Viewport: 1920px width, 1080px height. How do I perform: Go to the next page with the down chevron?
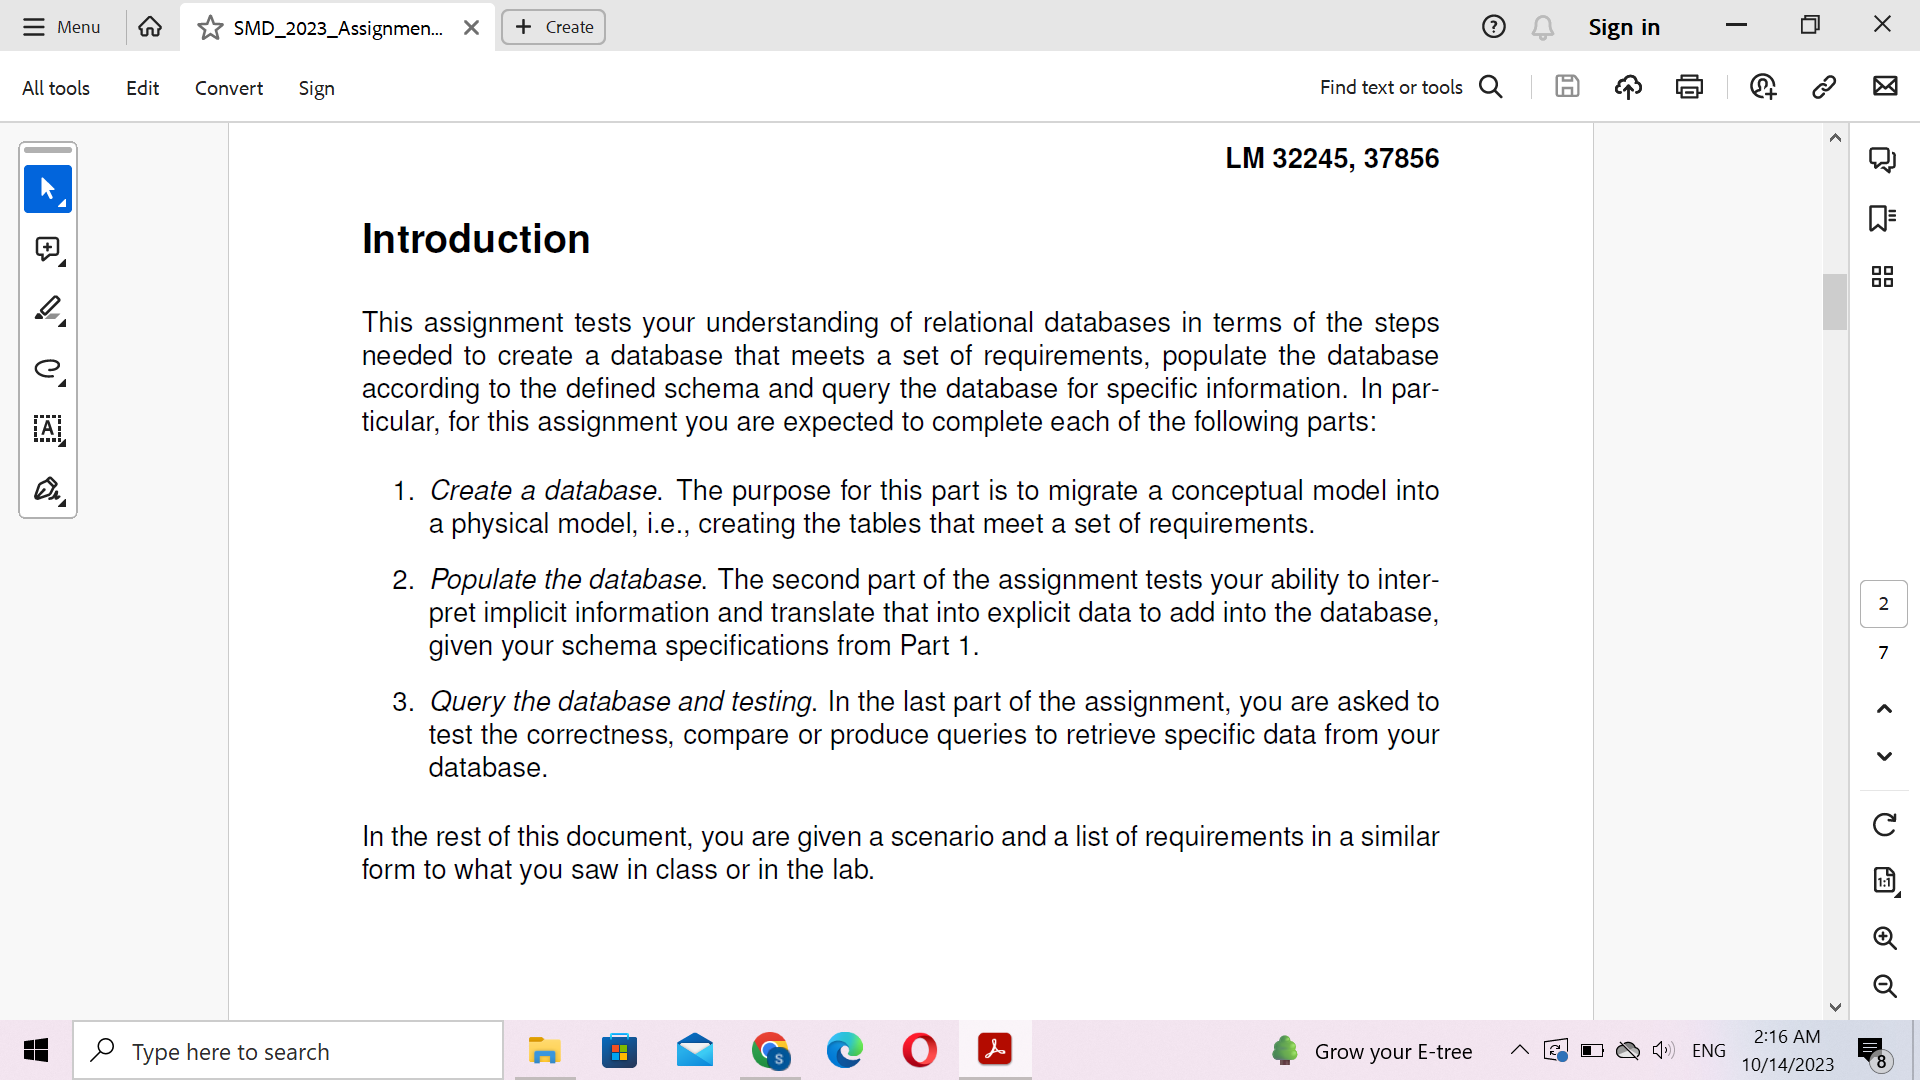1883,757
